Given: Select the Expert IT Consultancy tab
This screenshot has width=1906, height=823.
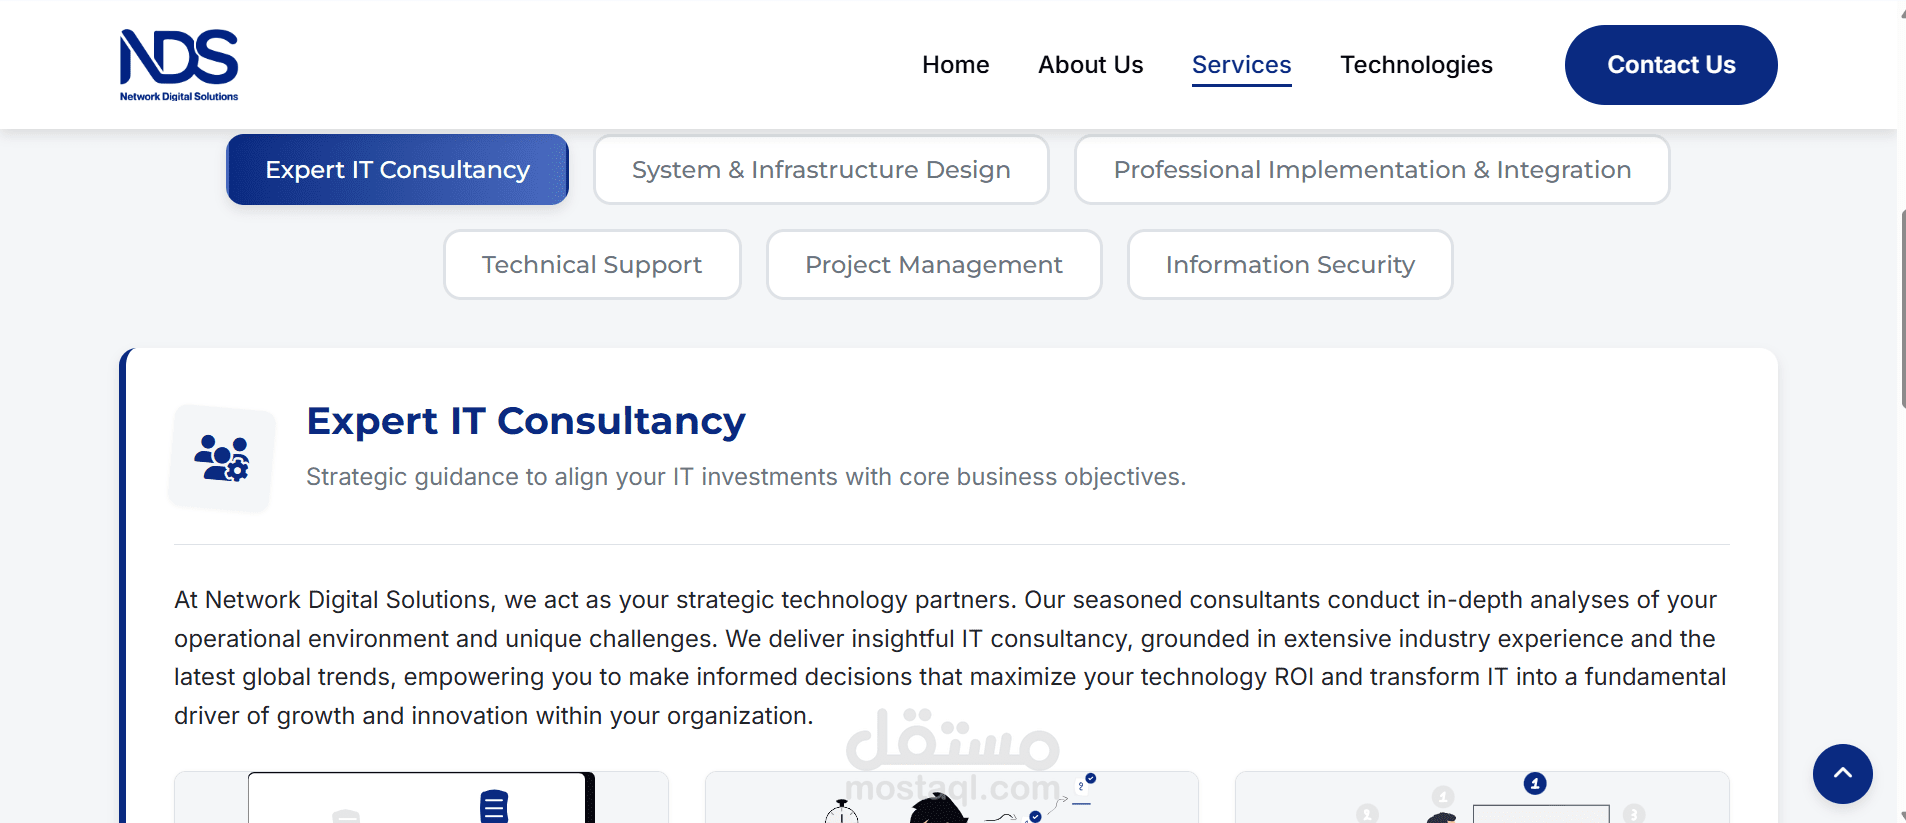Looking at the screenshot, I should (x=397, y=170).
